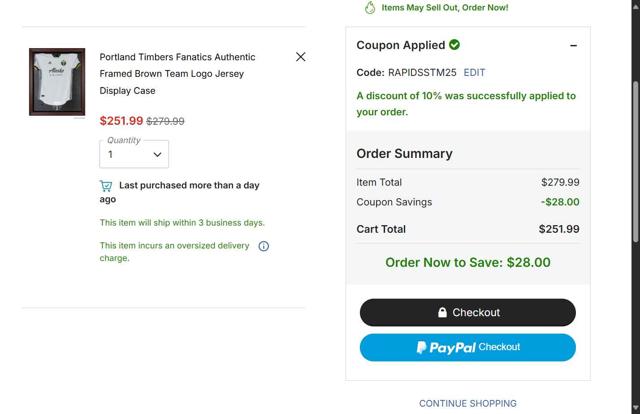
Task: Click the green coupon applied checkmark icon
Action: pos(455,45)
